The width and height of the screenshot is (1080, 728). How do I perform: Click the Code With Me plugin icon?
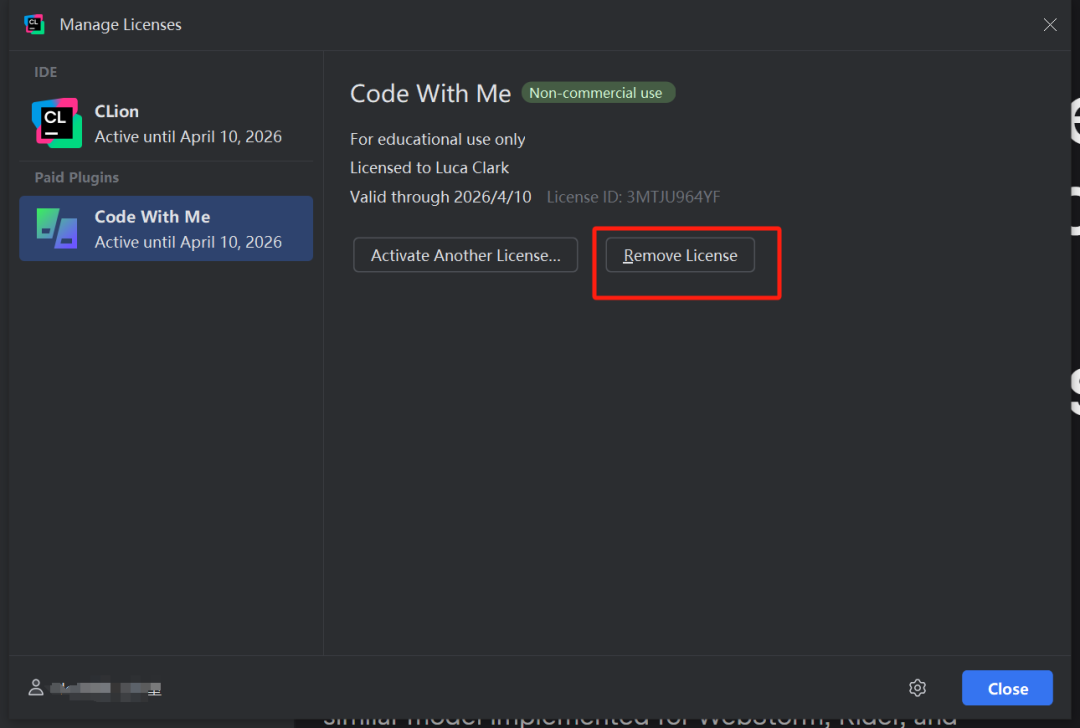click(57, 229)
